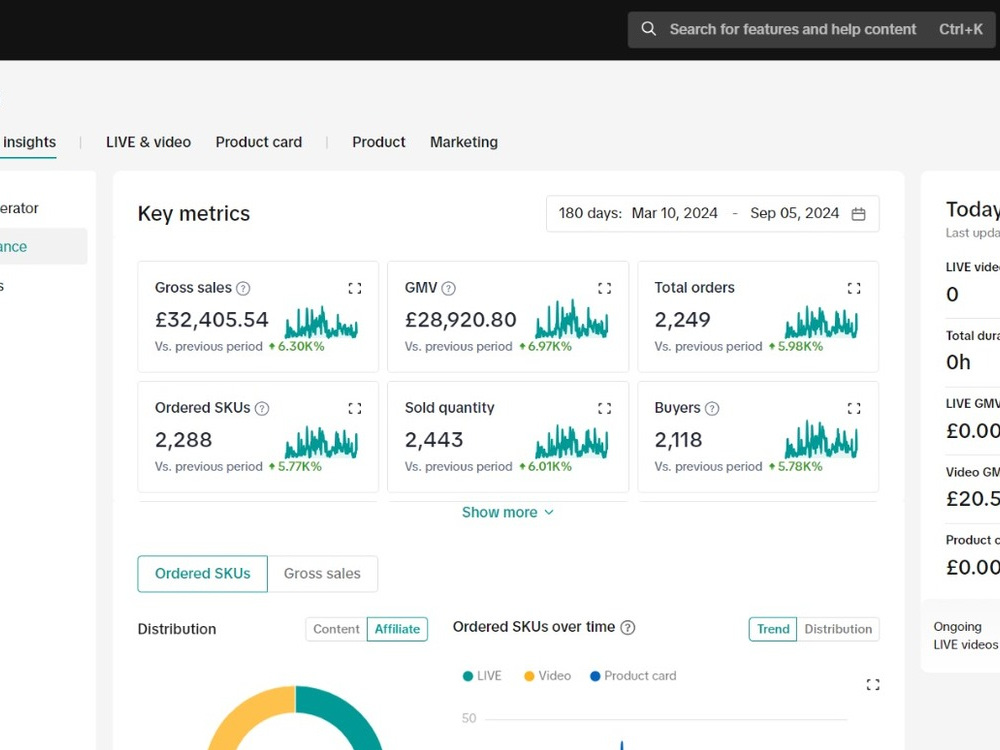Click Gross sales info question icon
Viewport: 1000px width, 750px height.
click(243, 288)
